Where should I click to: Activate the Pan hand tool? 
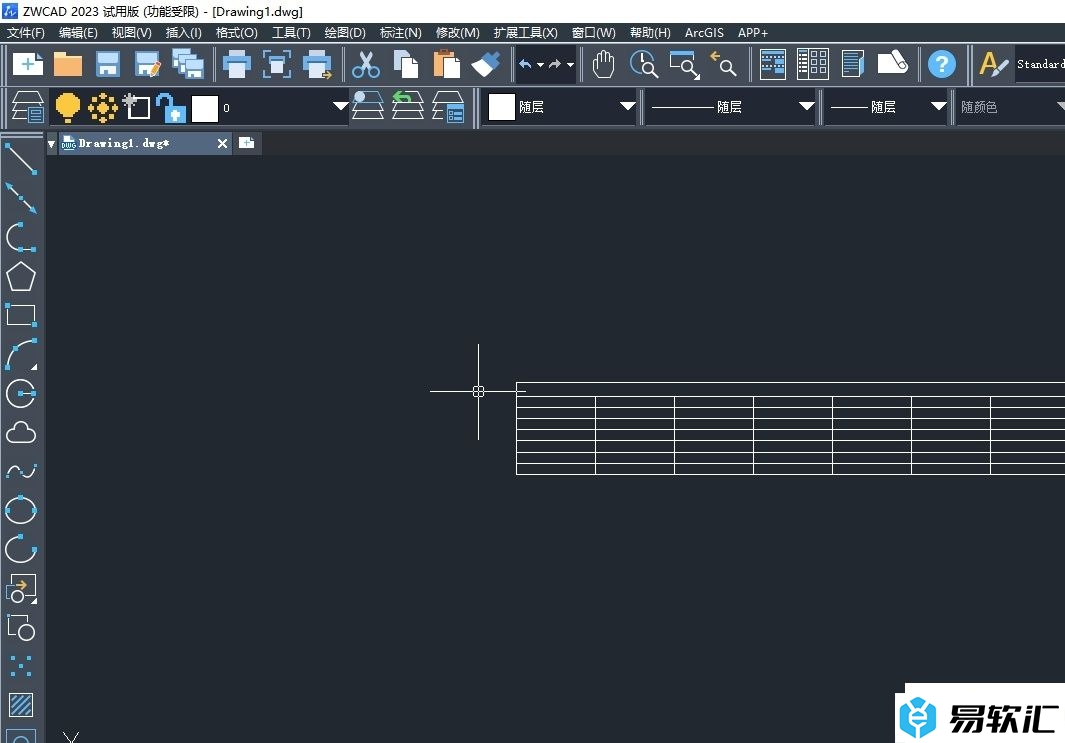[x=603, y=65]
